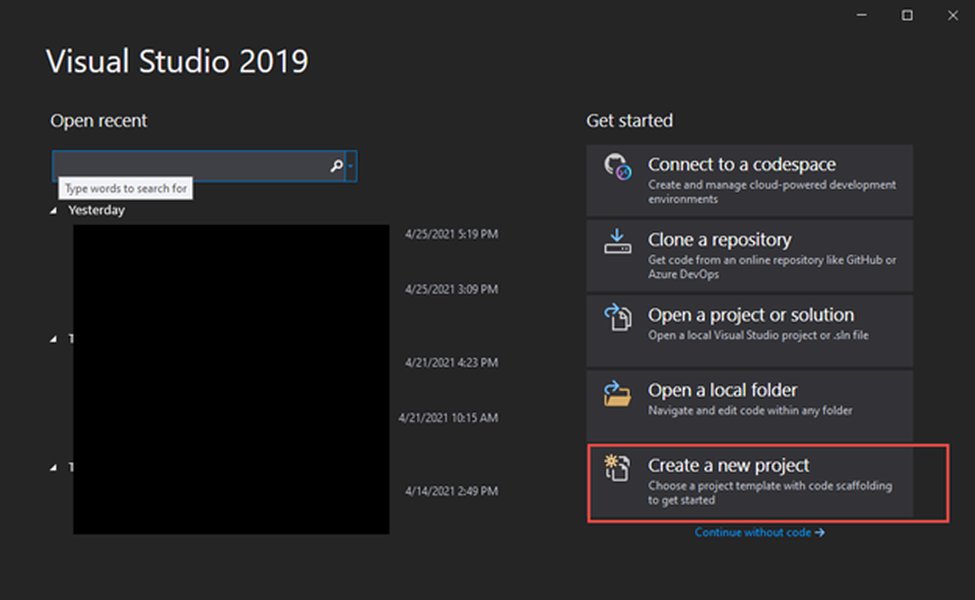975x600 pixels.
Task: Click the Connect to a codespace icon
Action: click(617, 167)
